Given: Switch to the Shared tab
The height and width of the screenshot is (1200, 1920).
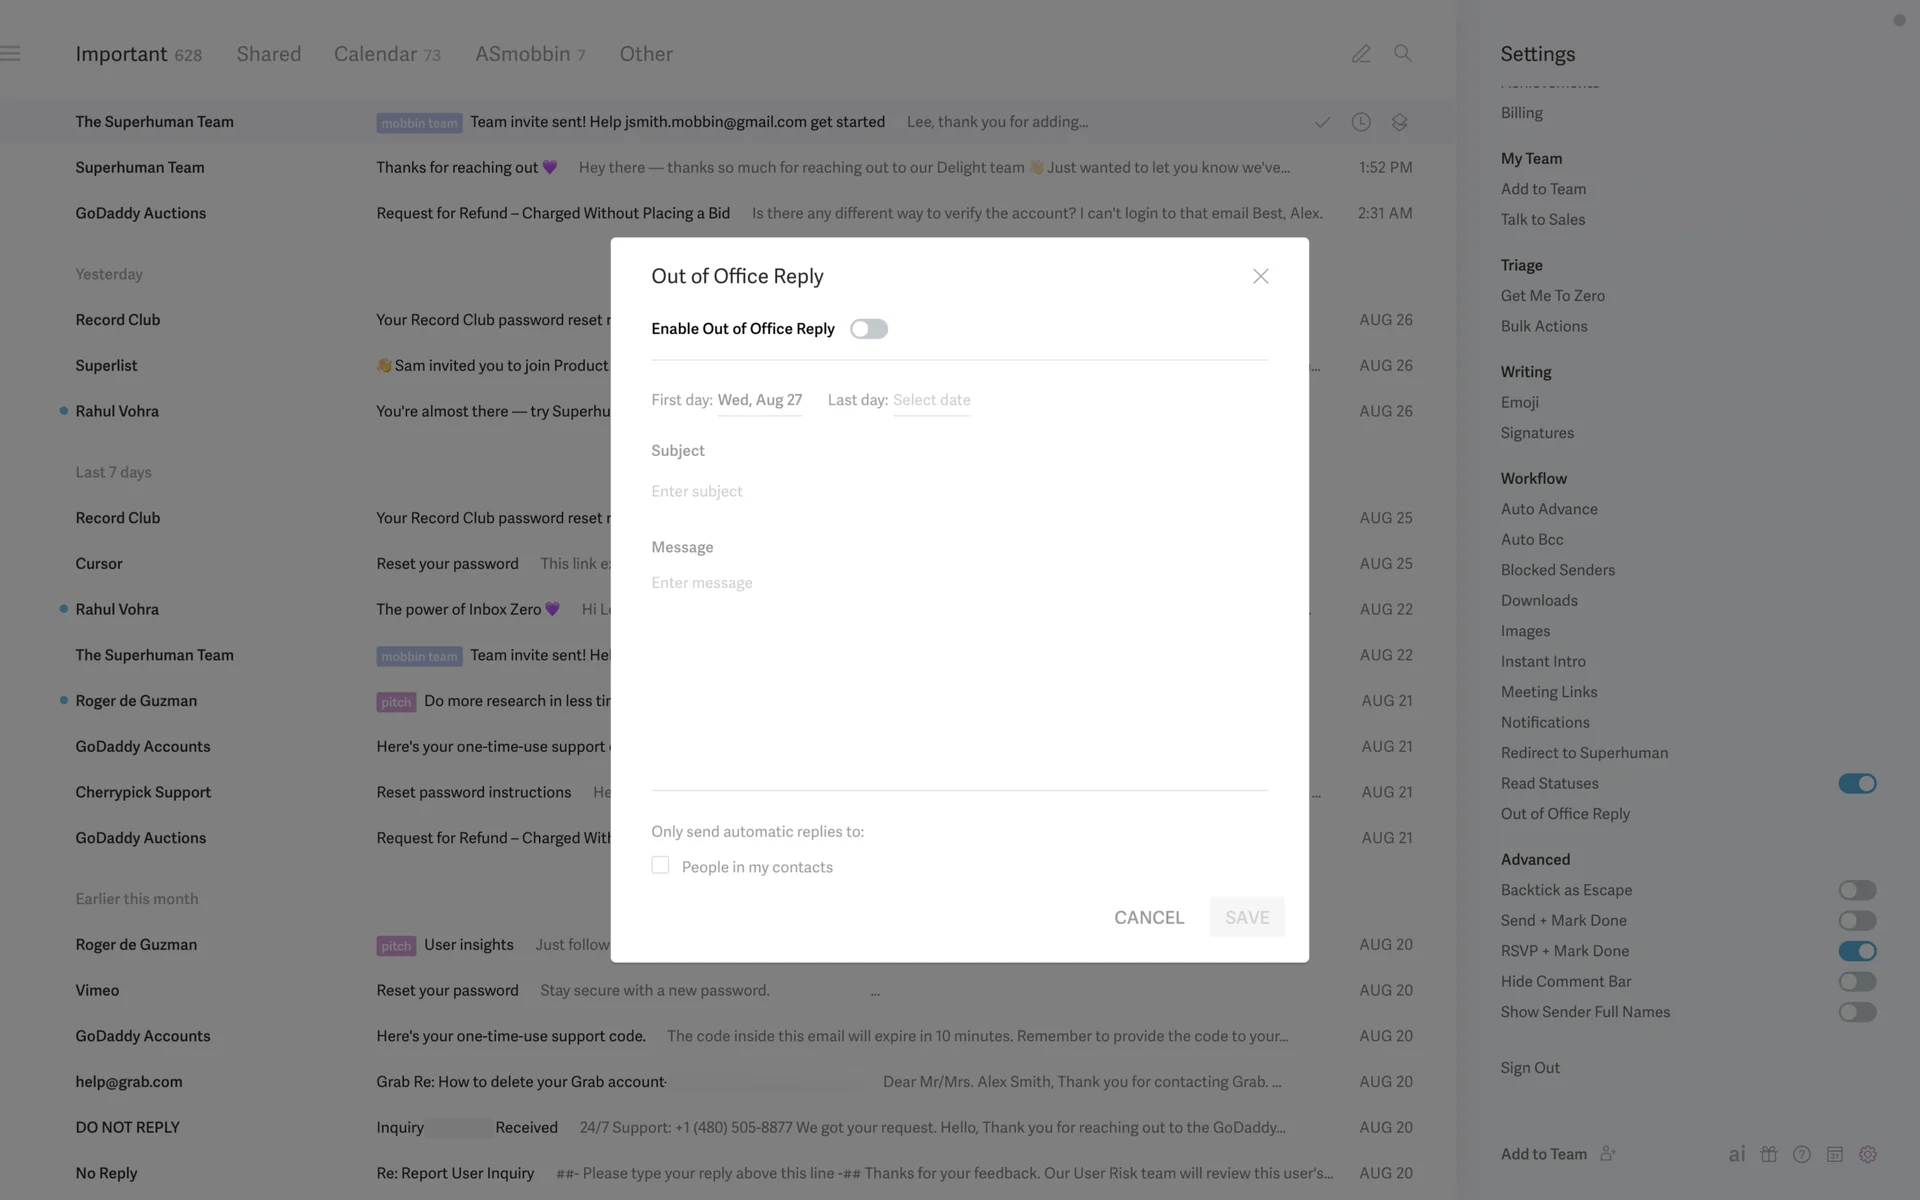Looking at the screenshot, I should pyautogui.click(x=268, y=54).
